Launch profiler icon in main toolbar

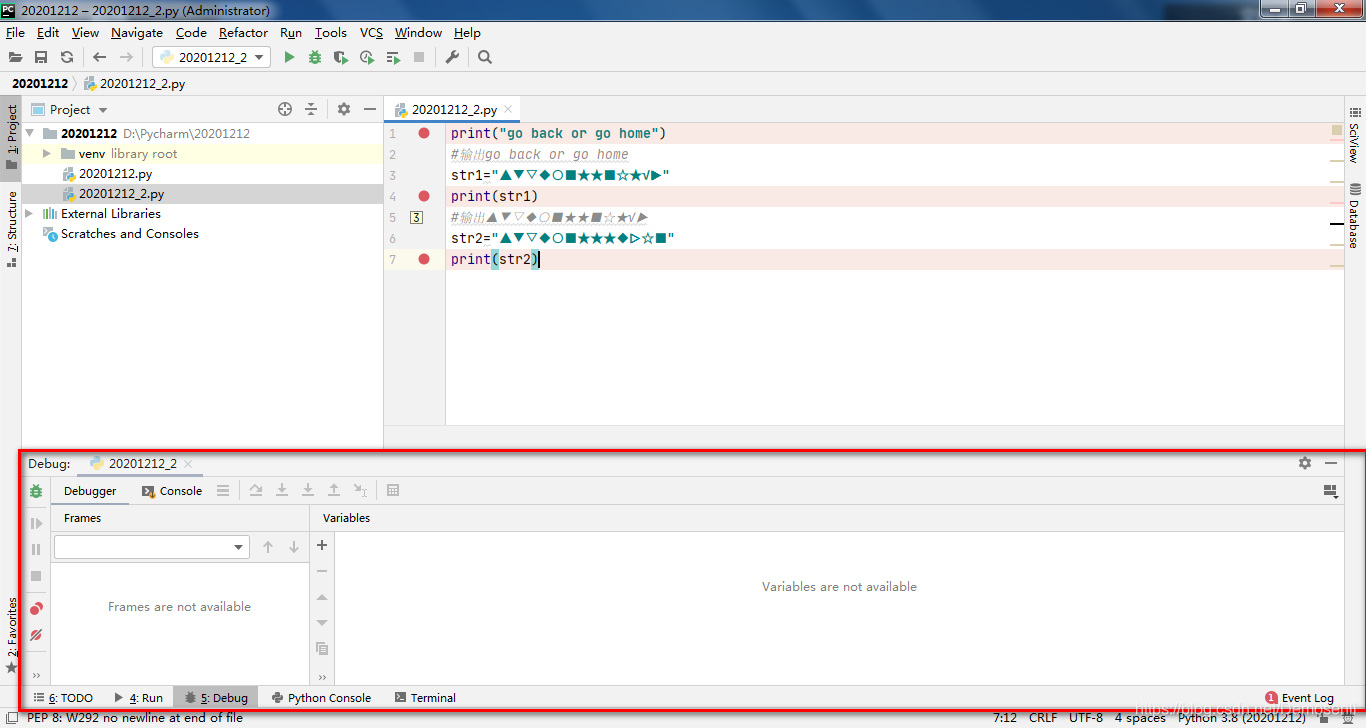367,58
